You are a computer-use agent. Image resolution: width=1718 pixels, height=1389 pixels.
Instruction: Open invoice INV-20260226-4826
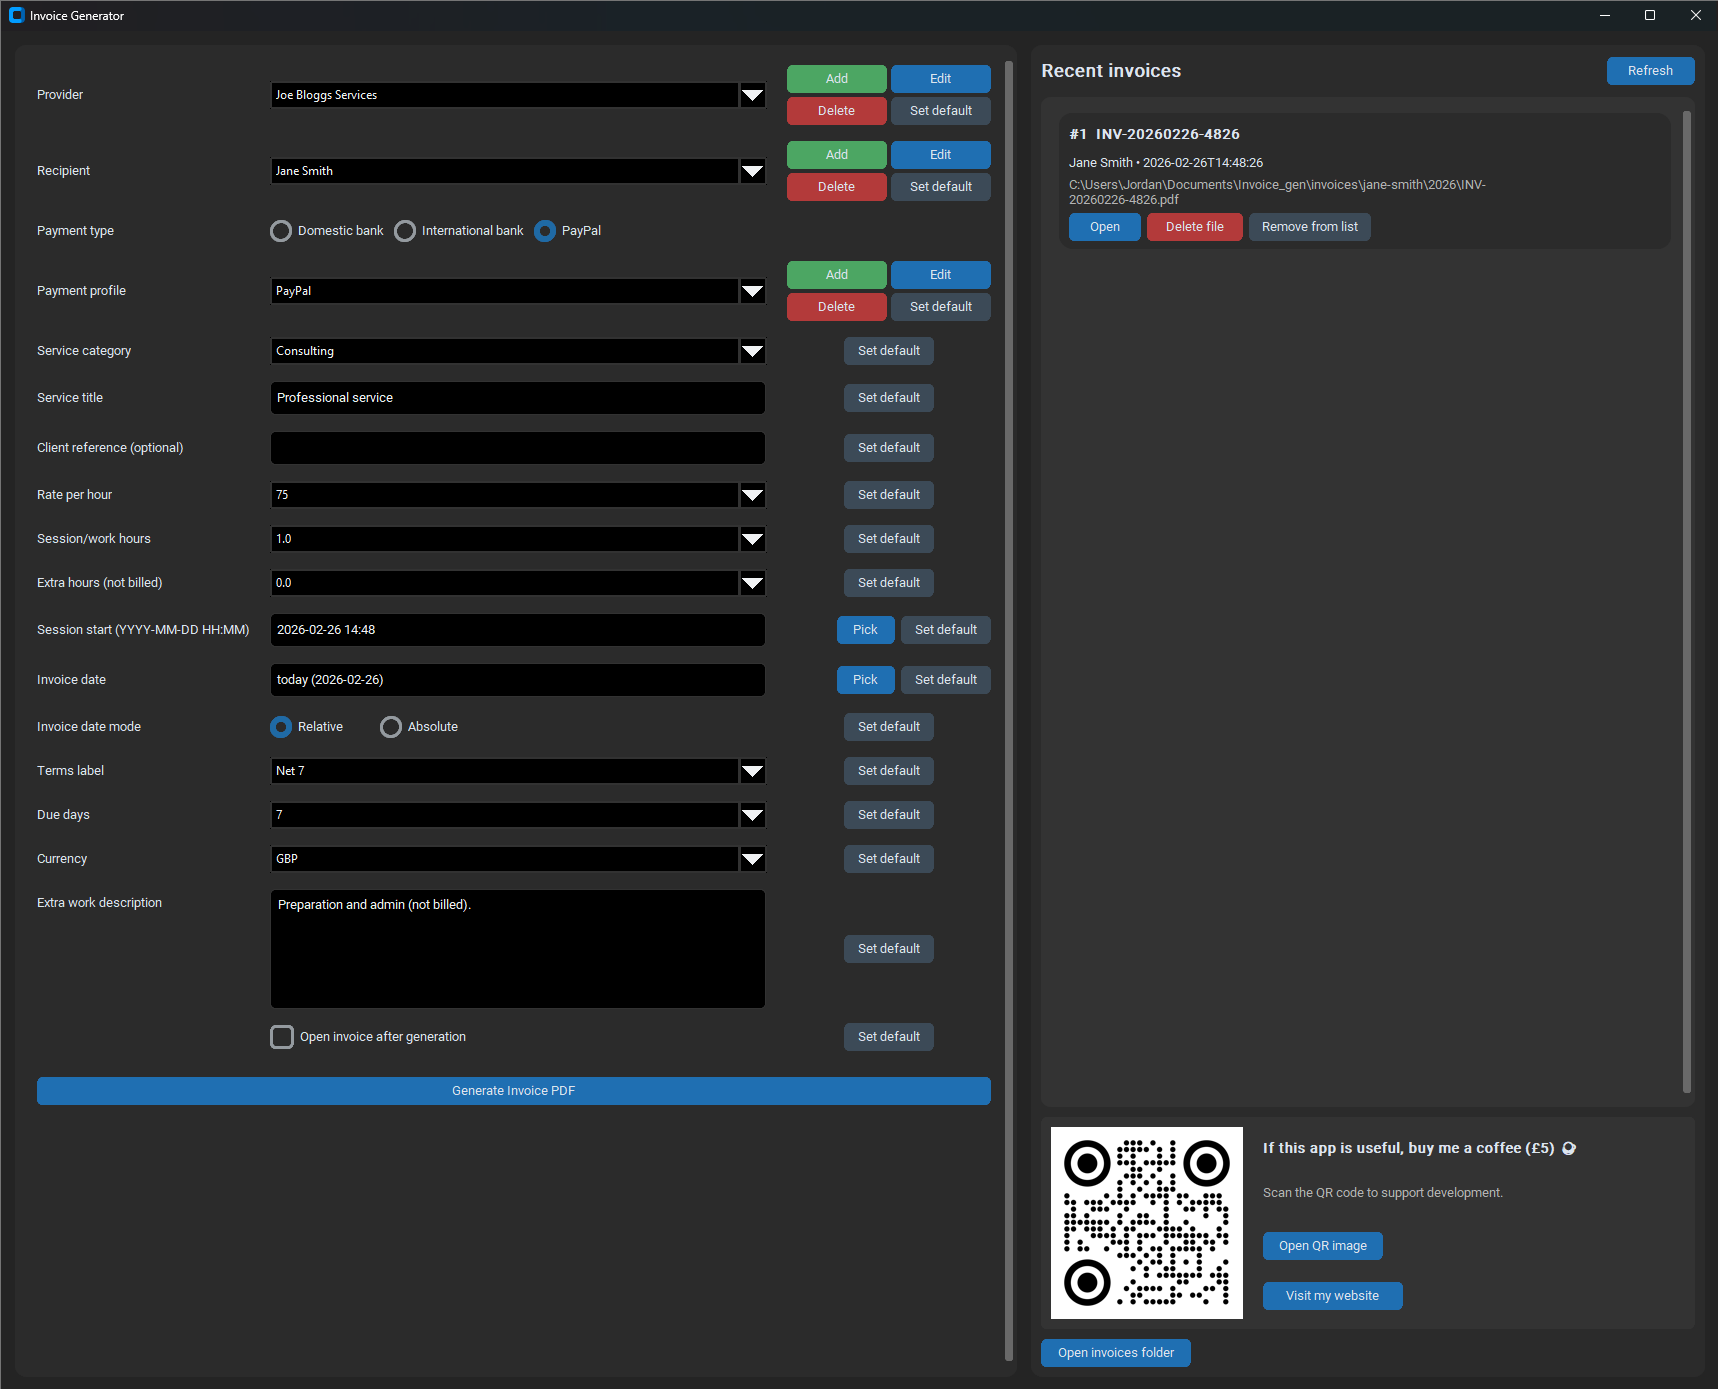tap(1104, 227)
